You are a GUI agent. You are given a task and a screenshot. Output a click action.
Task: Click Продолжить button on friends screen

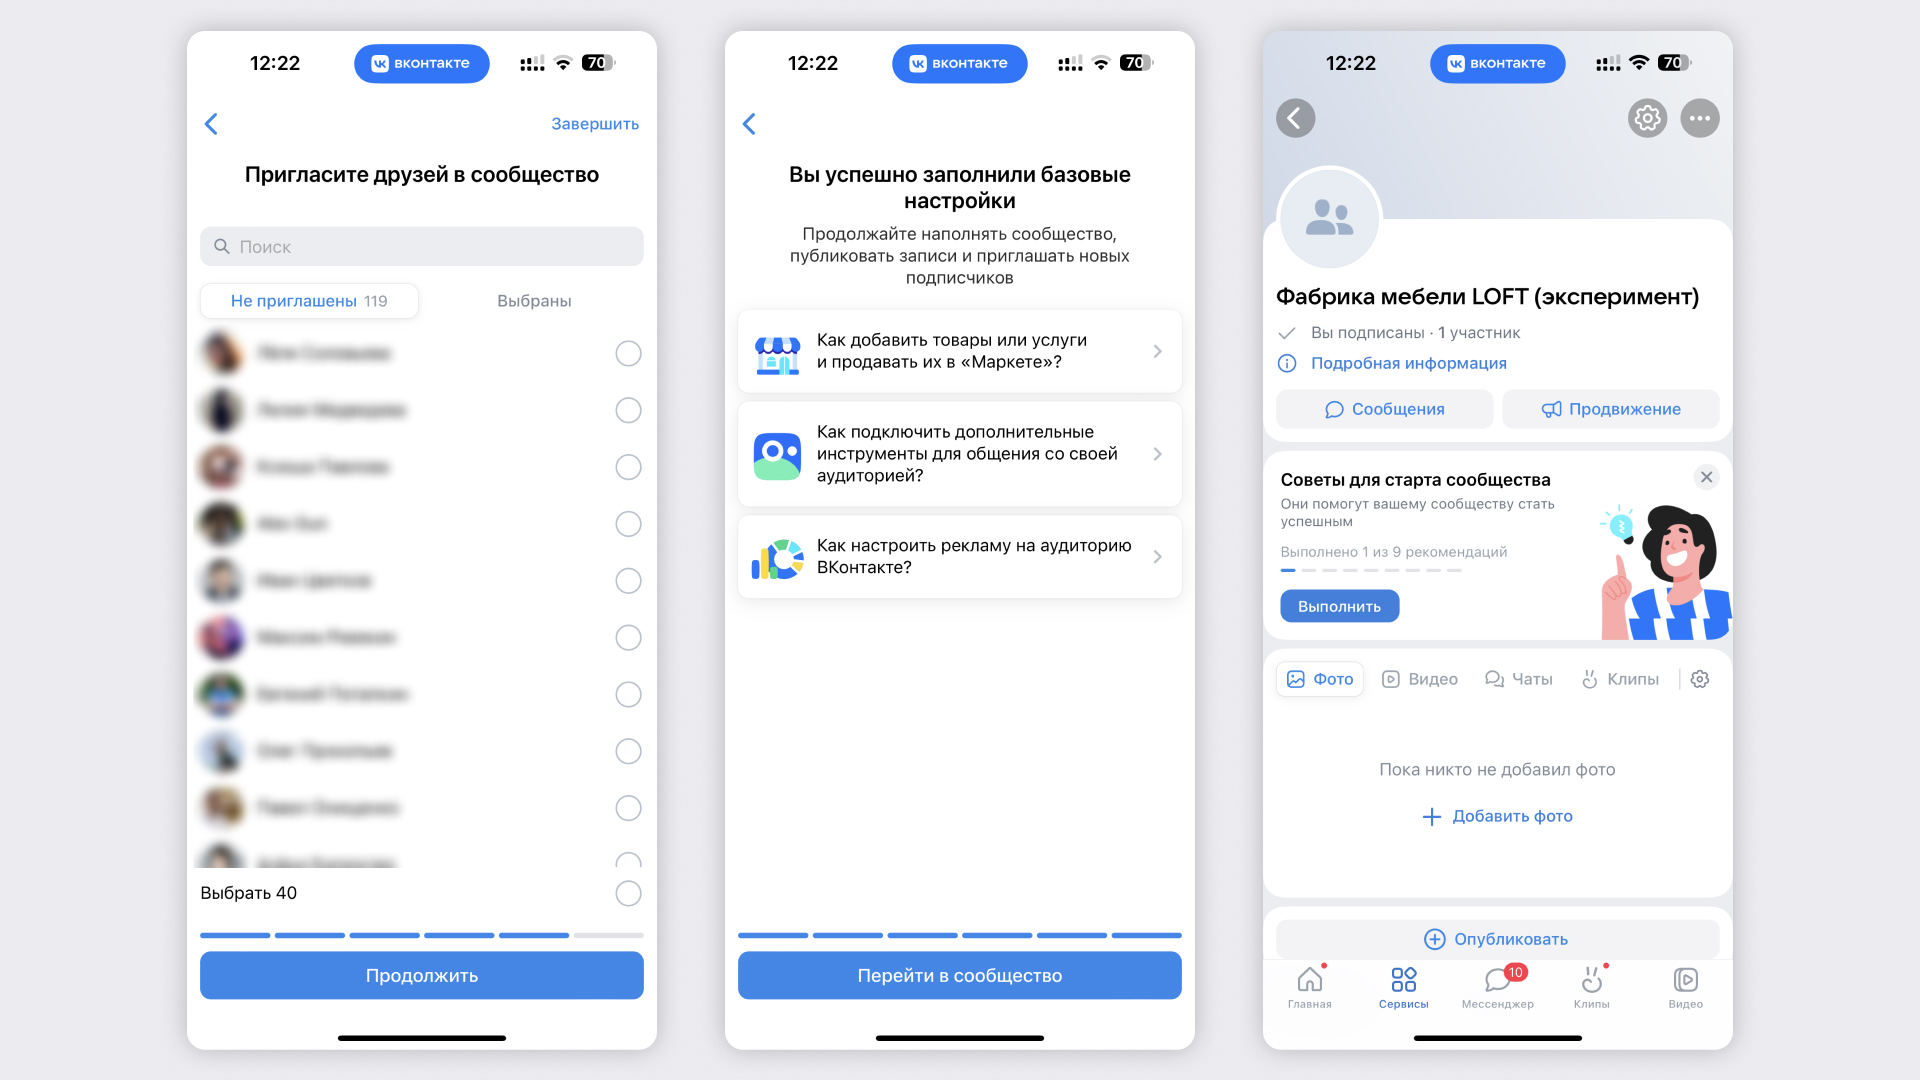click(421, 976)
